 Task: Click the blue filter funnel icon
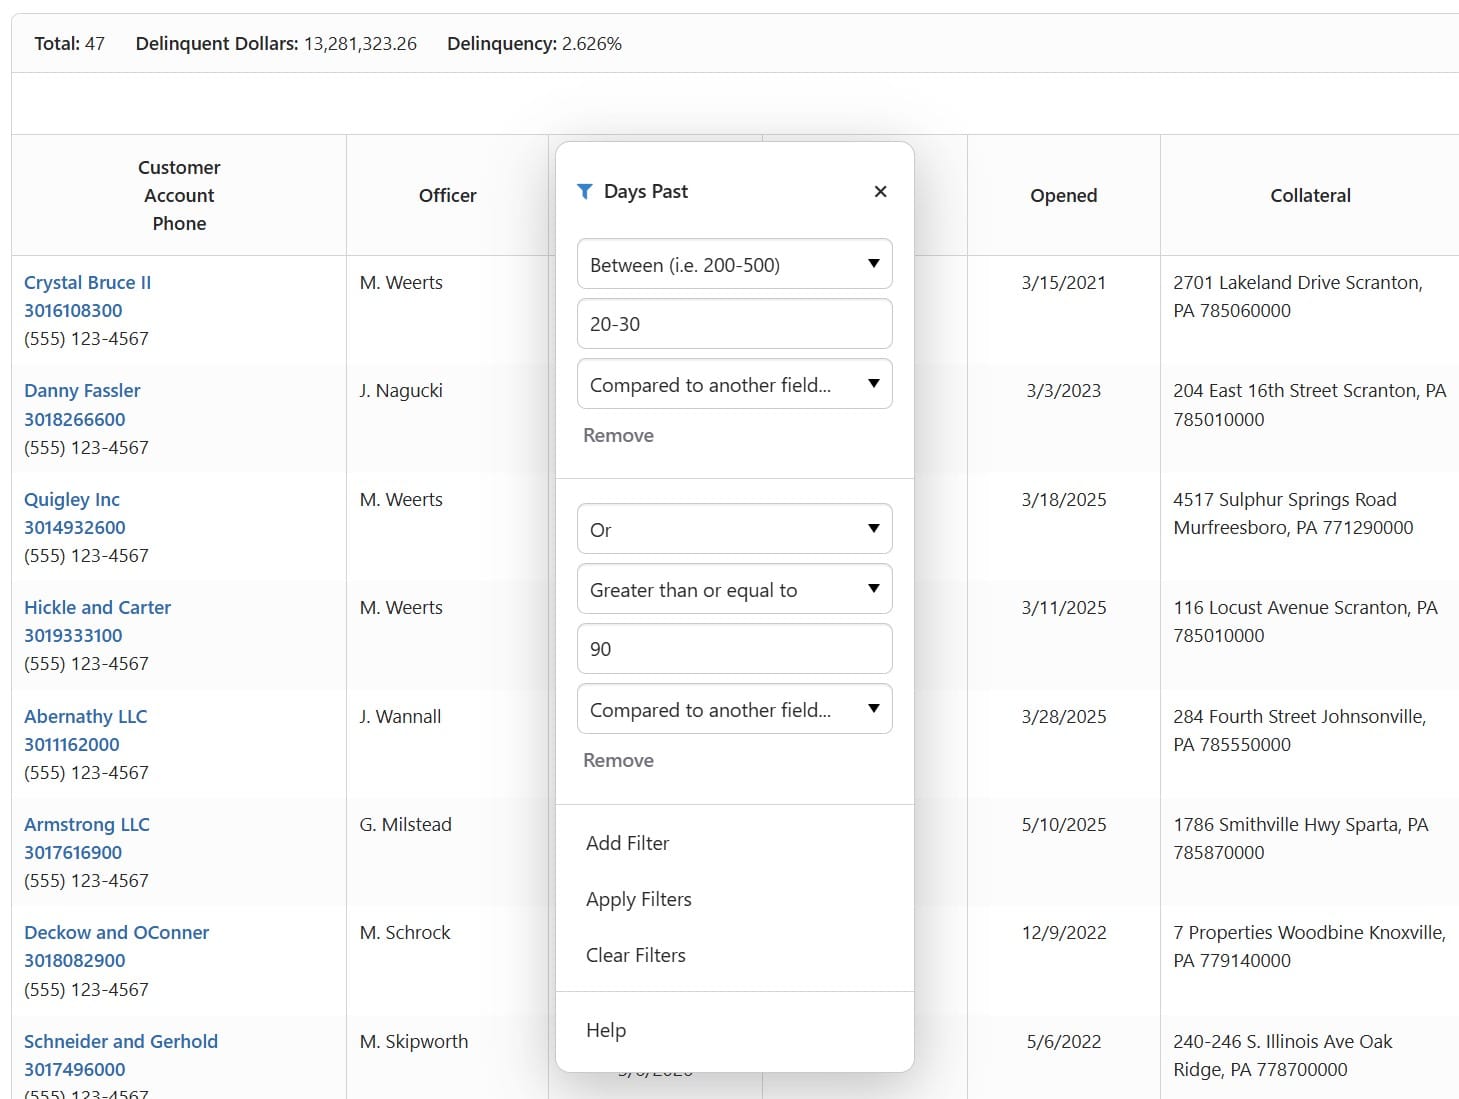[x=585, y=191]
